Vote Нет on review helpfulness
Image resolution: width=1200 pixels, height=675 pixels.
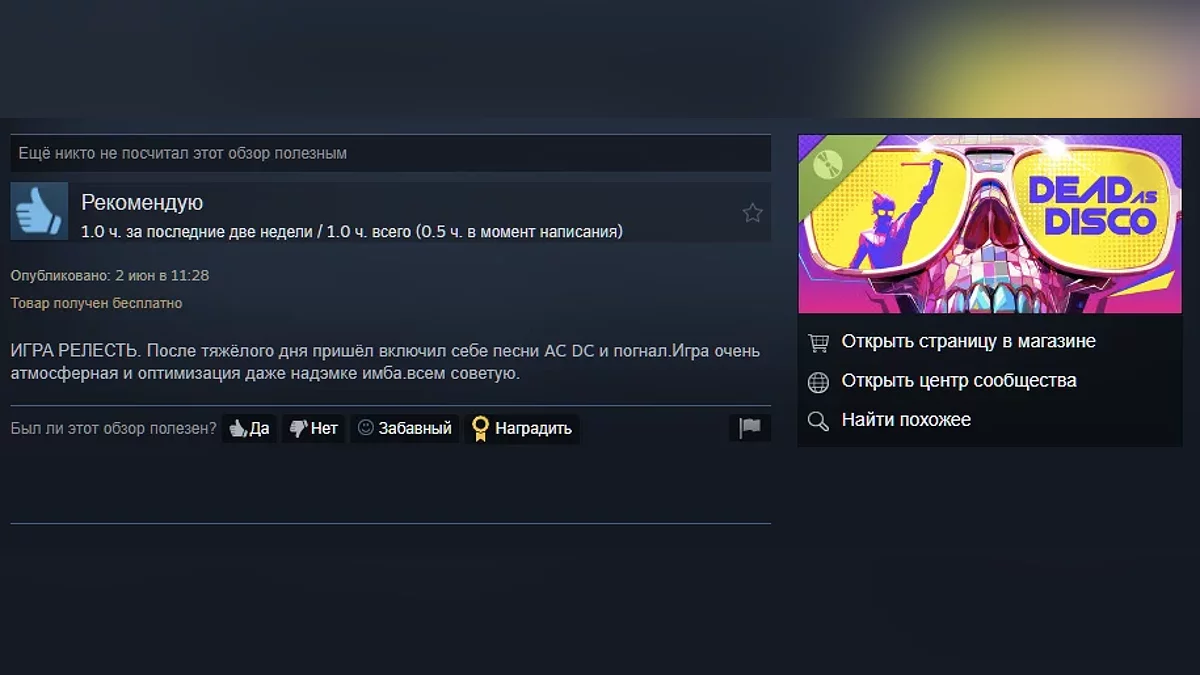click(x=313, y=429)
